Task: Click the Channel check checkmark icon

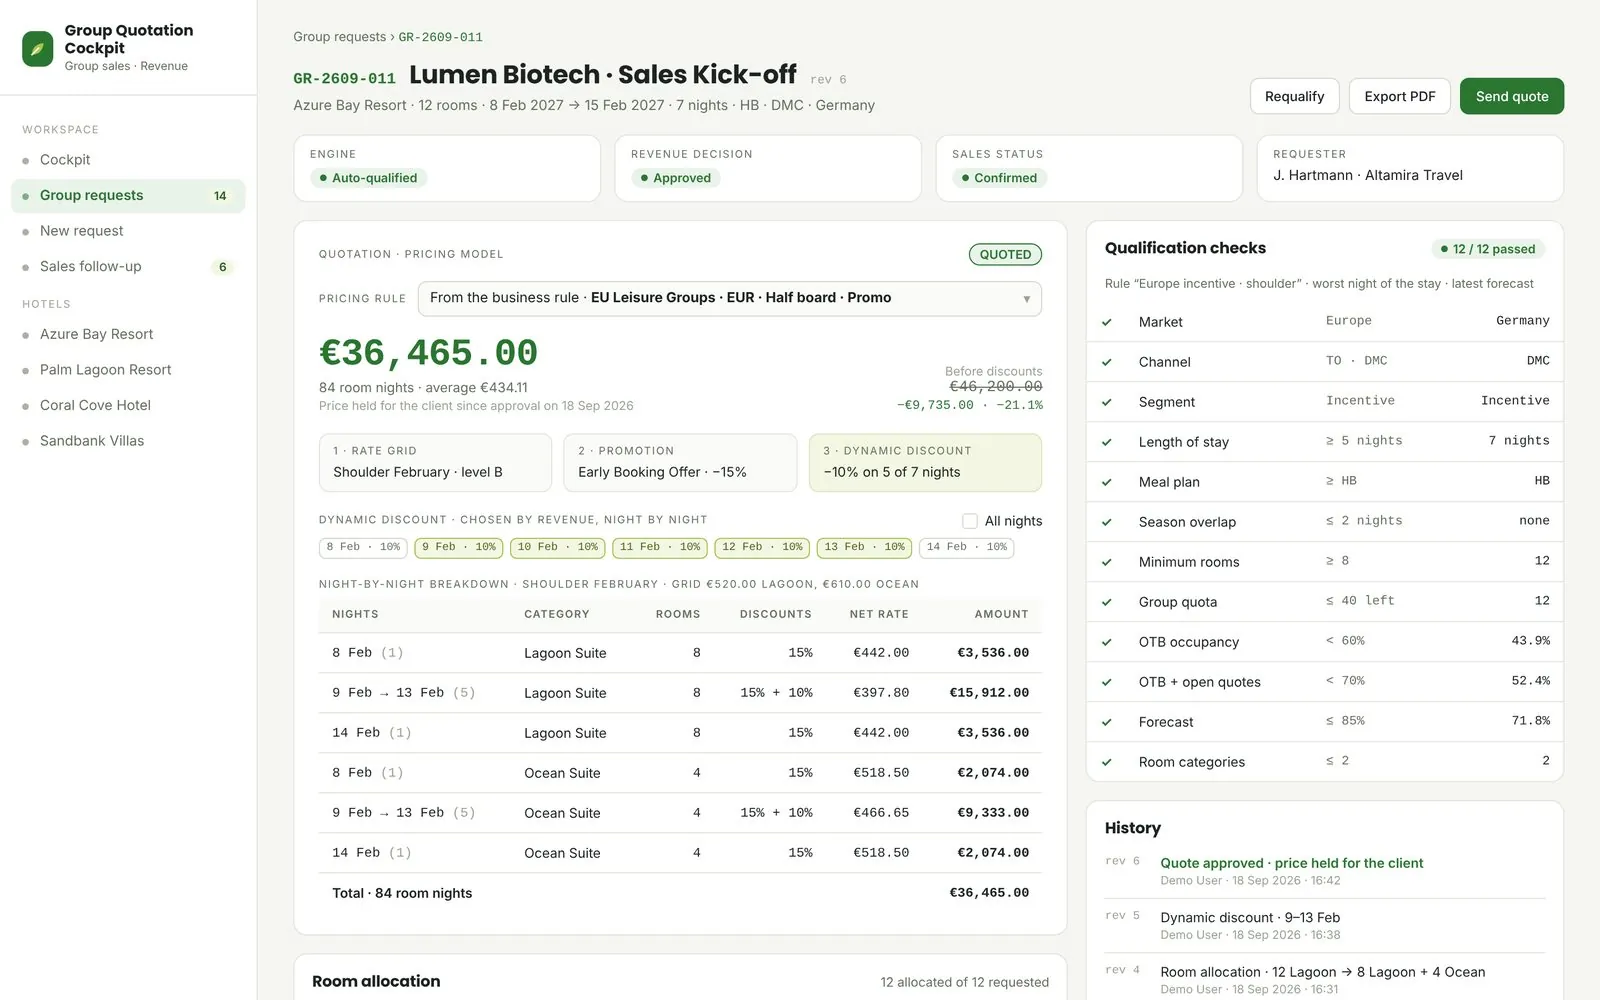Action: [x=1107, y=362]
